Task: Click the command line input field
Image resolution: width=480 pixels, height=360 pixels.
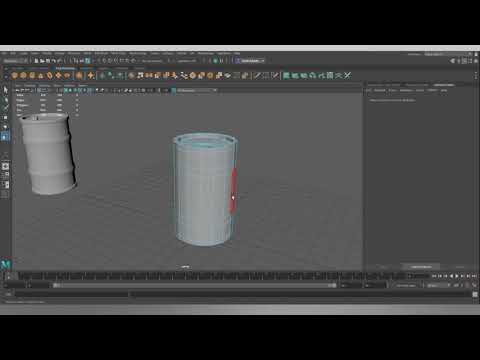Action: [x=72, y=294]
